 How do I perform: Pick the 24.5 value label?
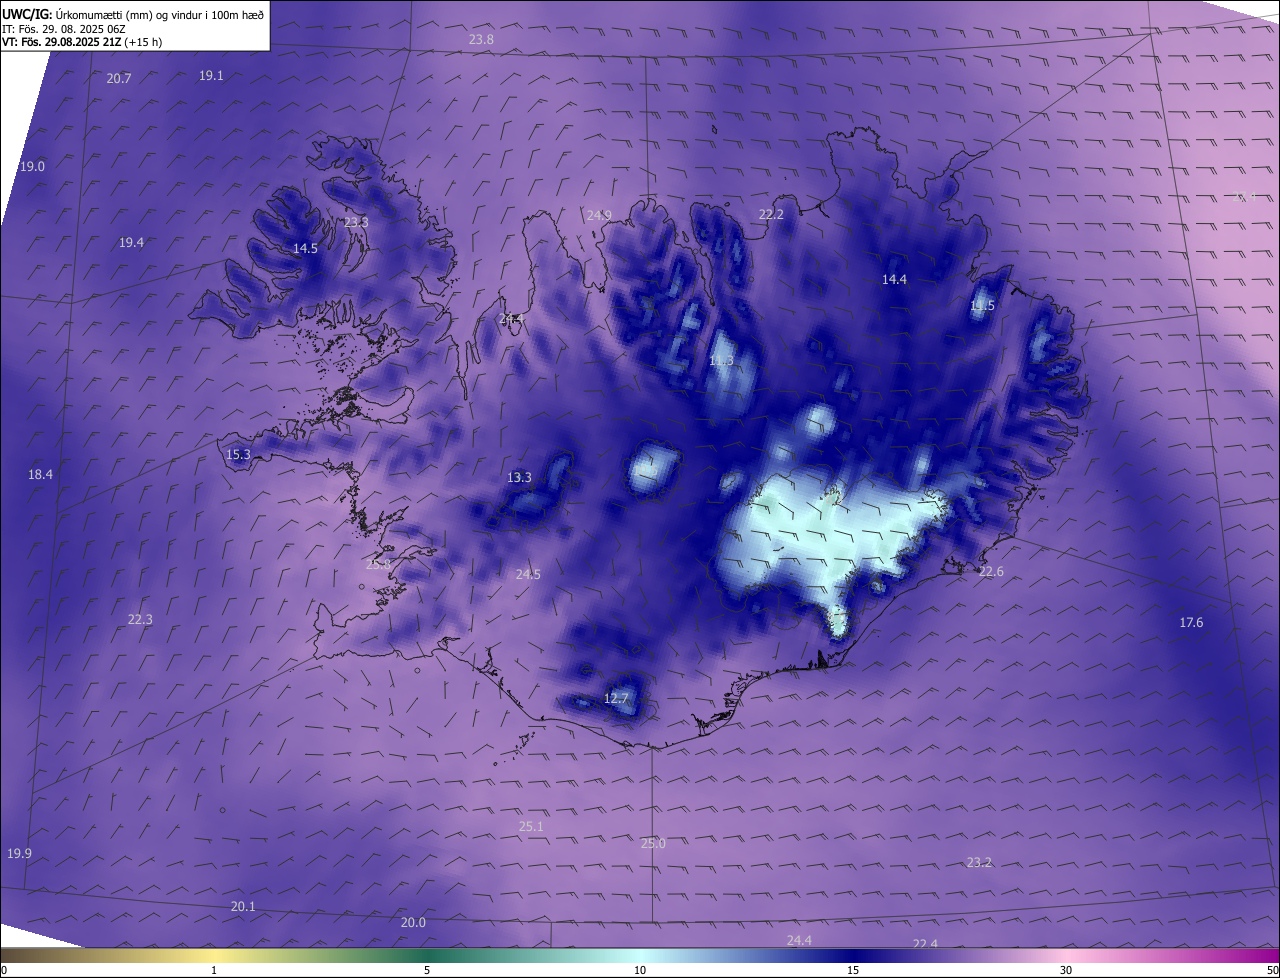(x=528, y=574)
